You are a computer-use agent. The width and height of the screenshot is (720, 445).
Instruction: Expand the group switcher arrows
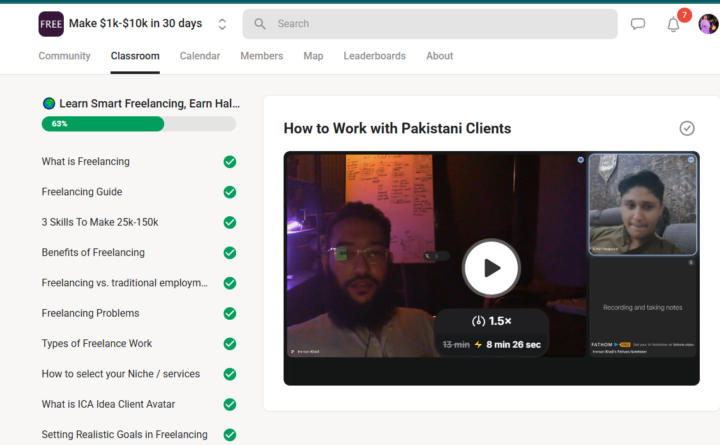tap(222, 24)
